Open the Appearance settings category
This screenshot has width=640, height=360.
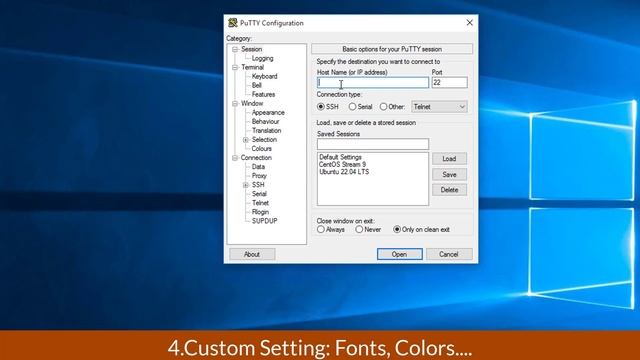click(x=268, y=113)
